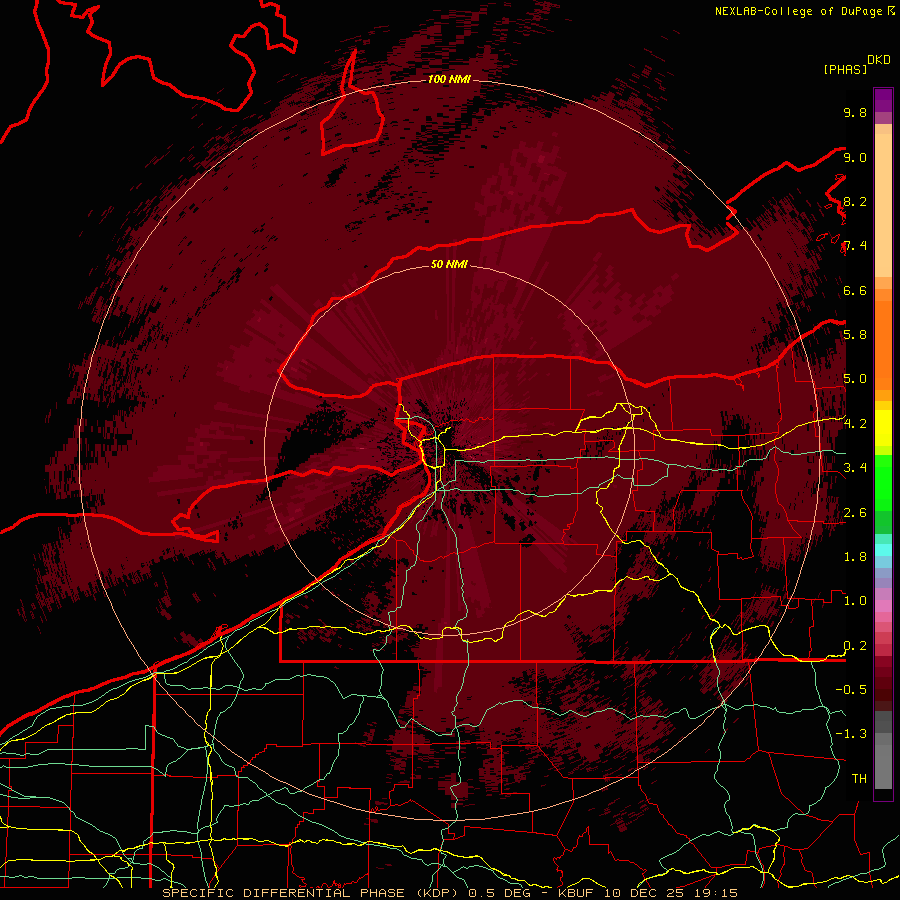900x900 pixels.
Task: Click the 5.0 legend value
Action: point(855,379)
